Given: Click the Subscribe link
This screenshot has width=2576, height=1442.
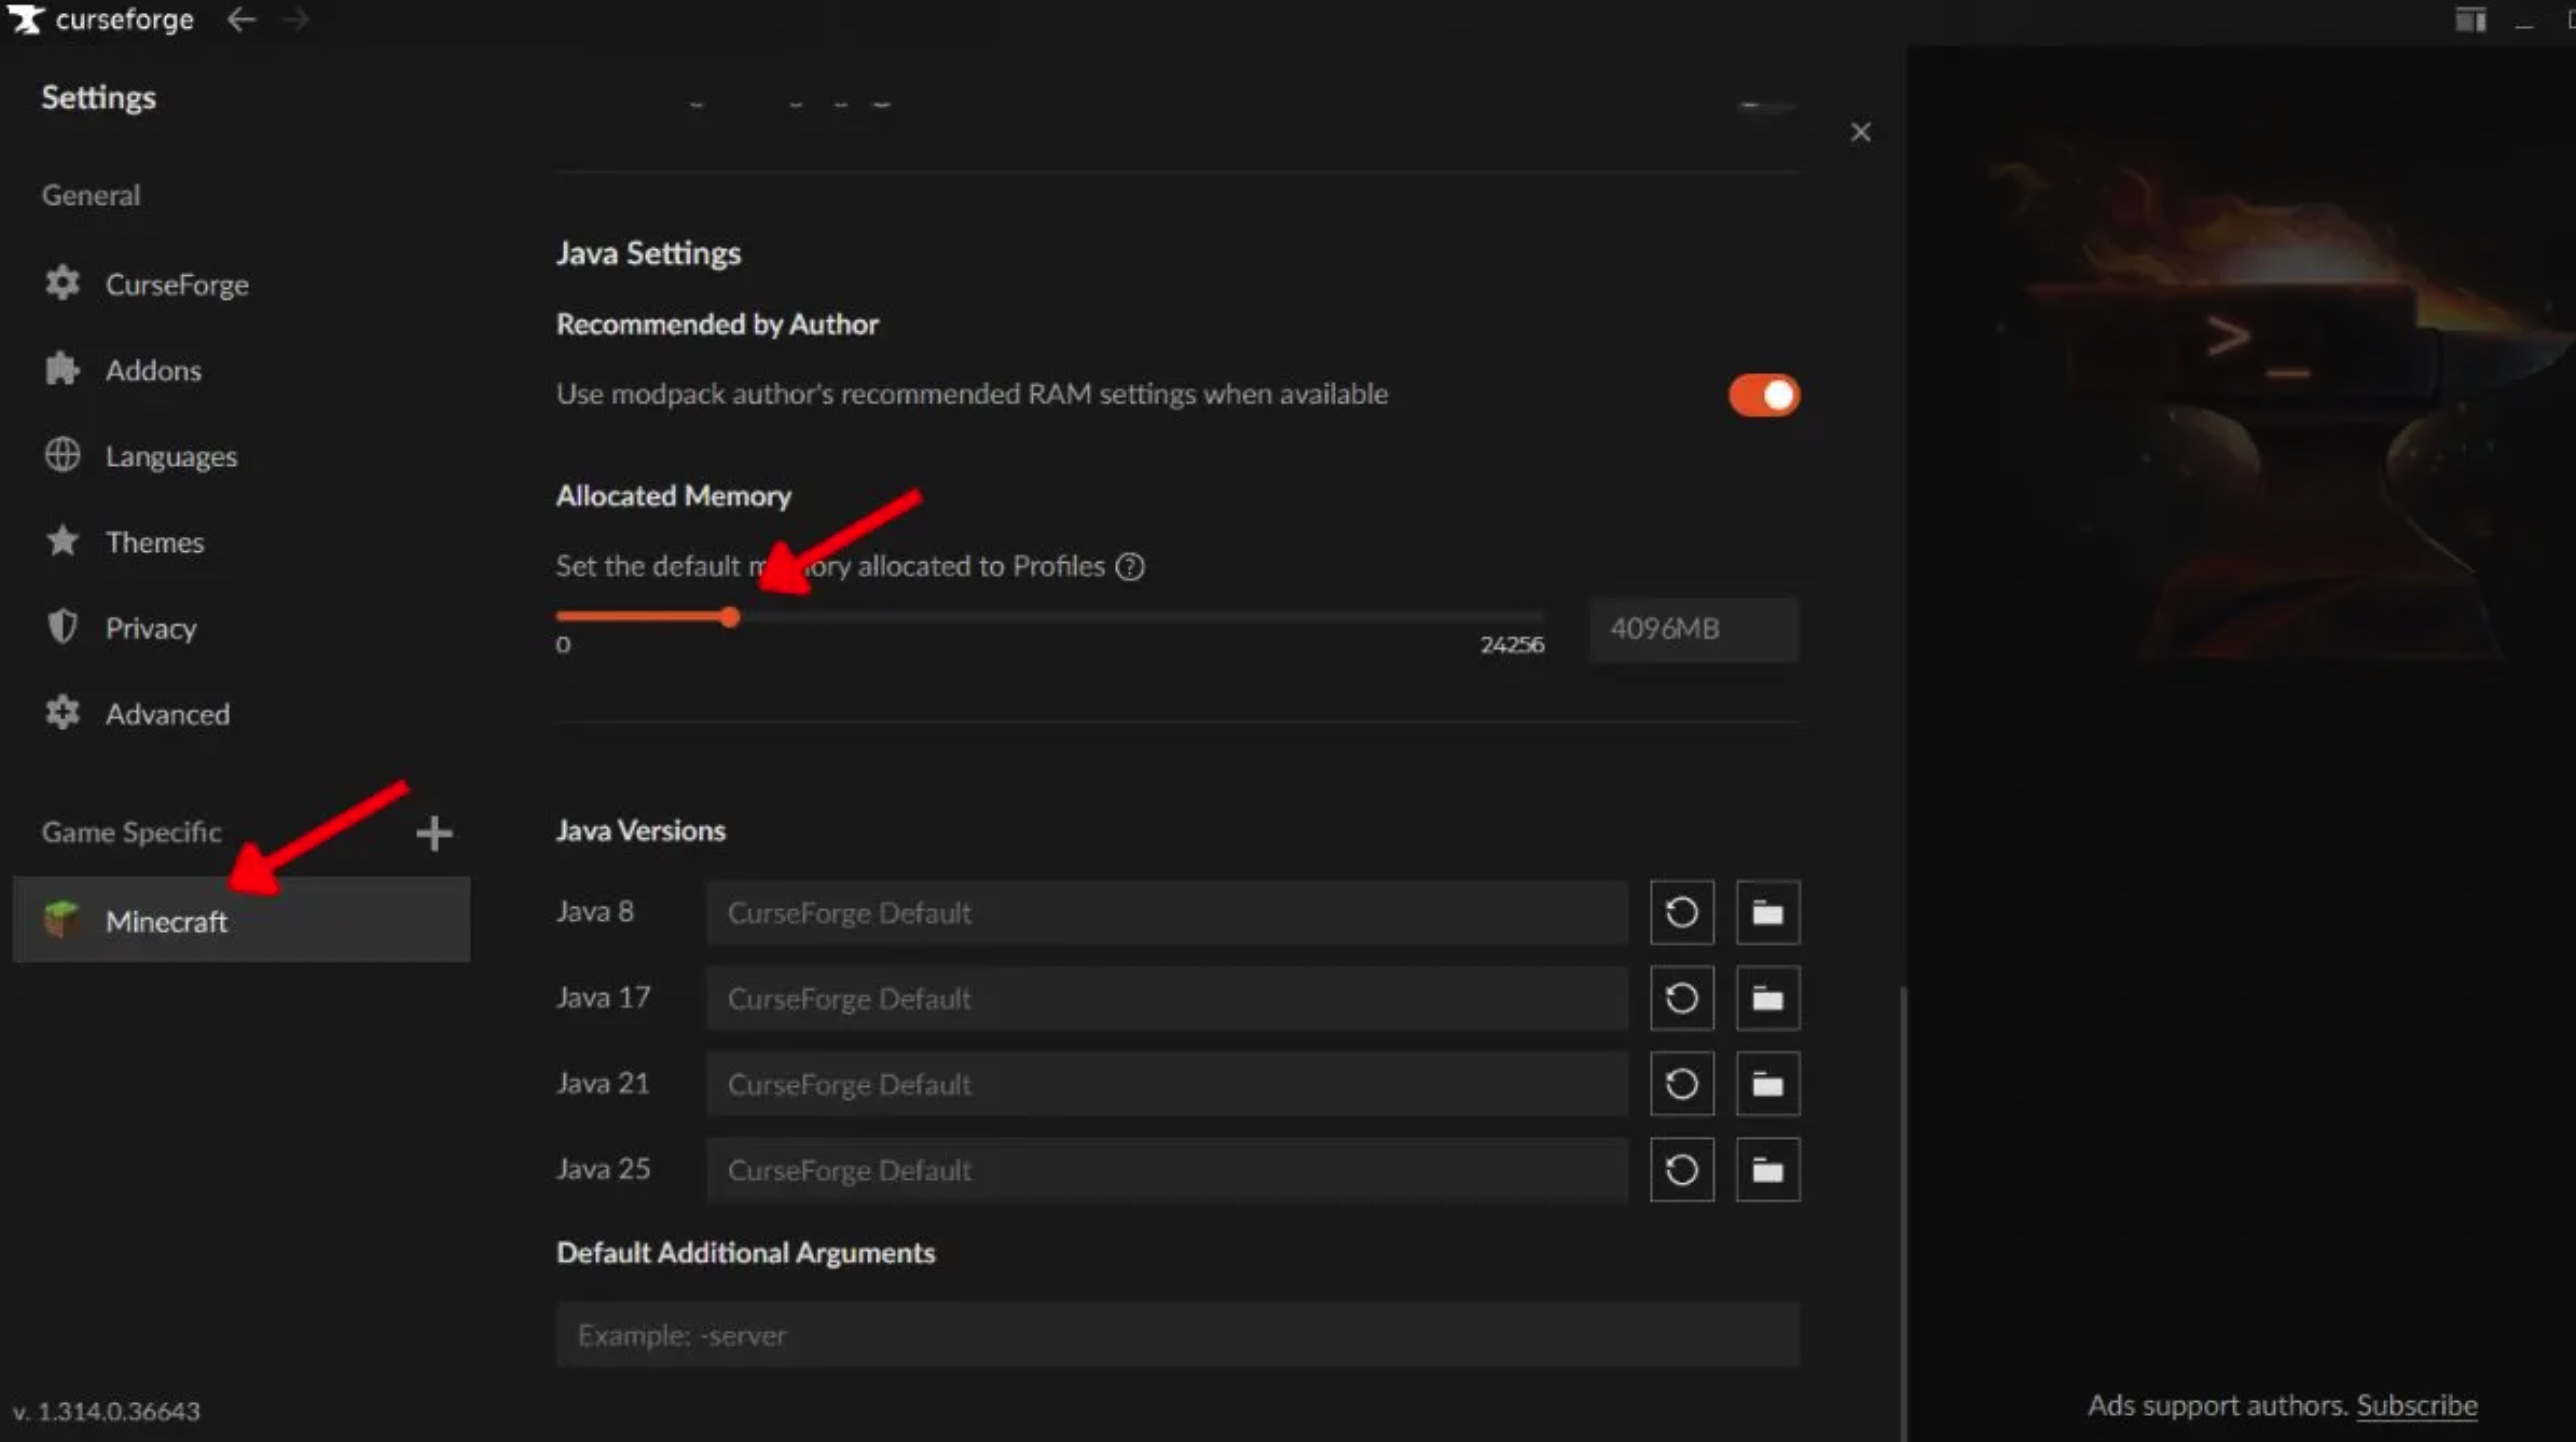Looking at the screenshot, I should tap(2416, 1405).
